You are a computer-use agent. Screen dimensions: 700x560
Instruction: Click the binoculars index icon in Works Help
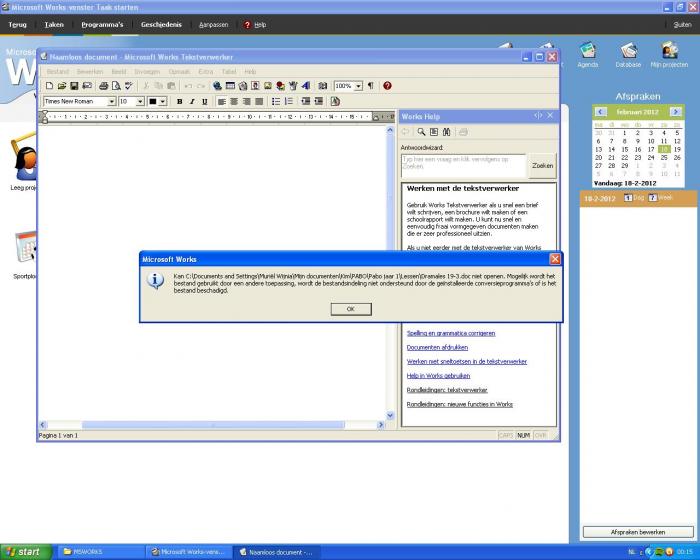coord(446,132)
